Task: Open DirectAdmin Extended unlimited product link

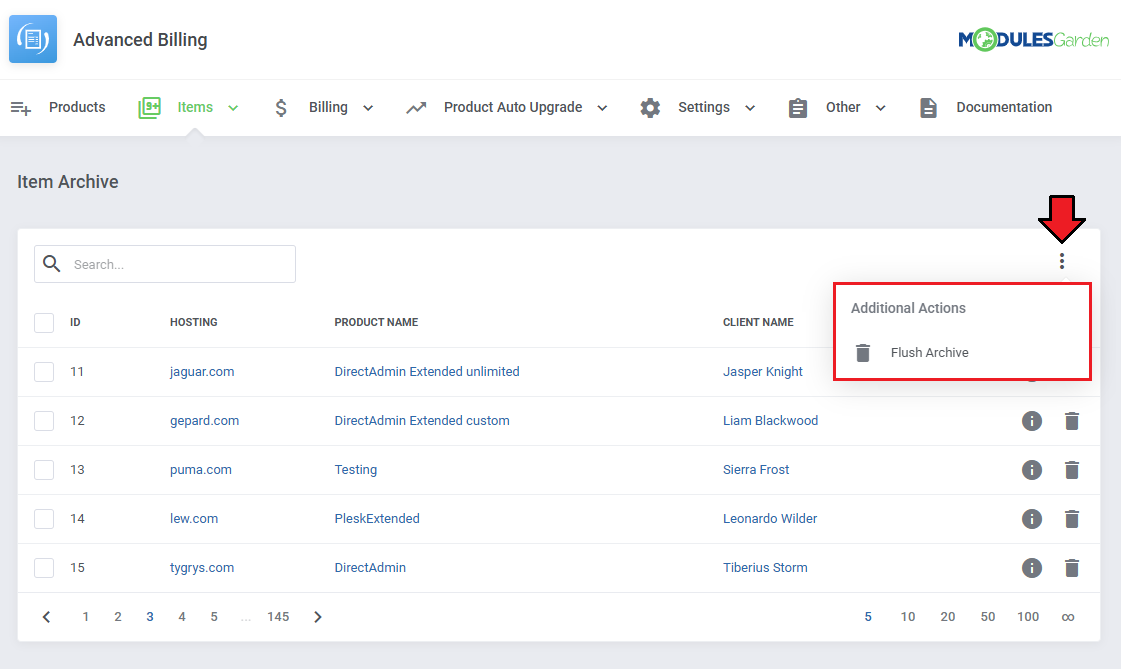Action: [427, 372]
